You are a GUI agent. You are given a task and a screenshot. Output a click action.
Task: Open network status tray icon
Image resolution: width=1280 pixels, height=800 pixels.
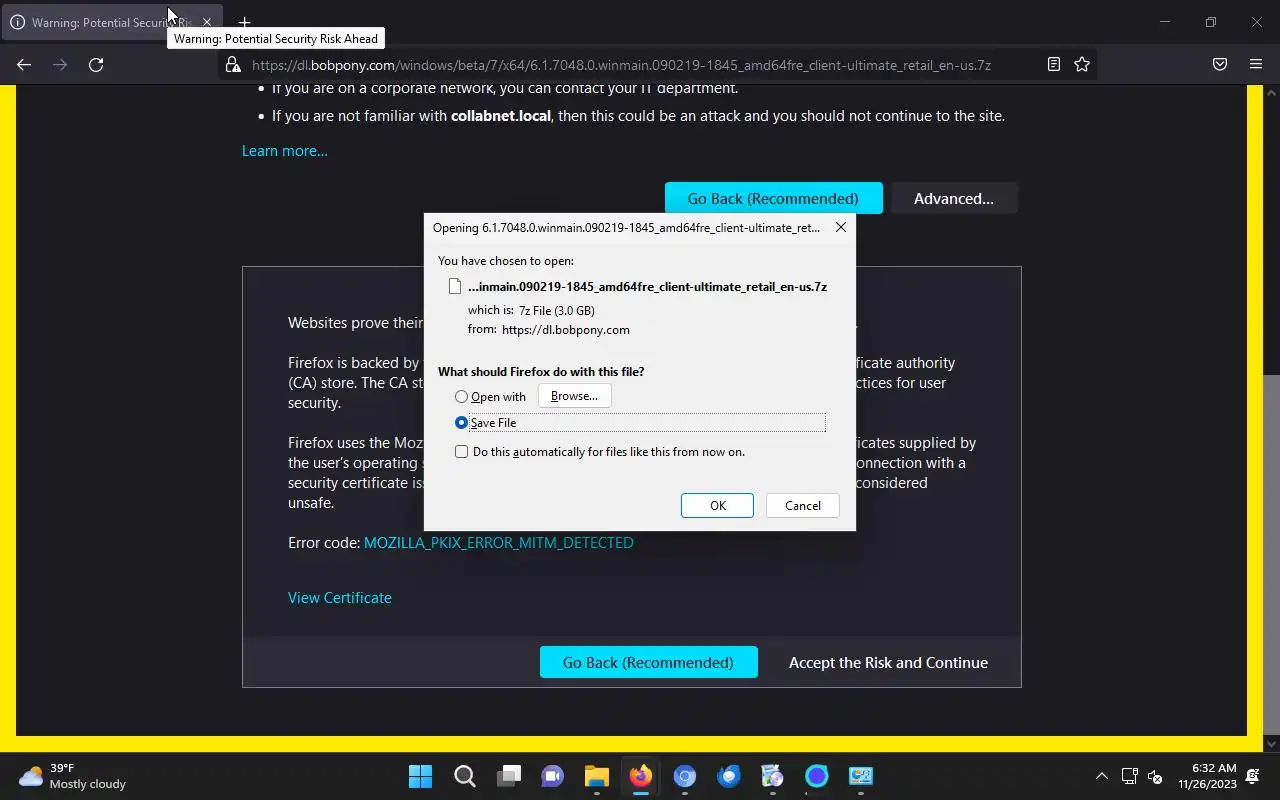pyautogui.click(x=1130, y=776)
